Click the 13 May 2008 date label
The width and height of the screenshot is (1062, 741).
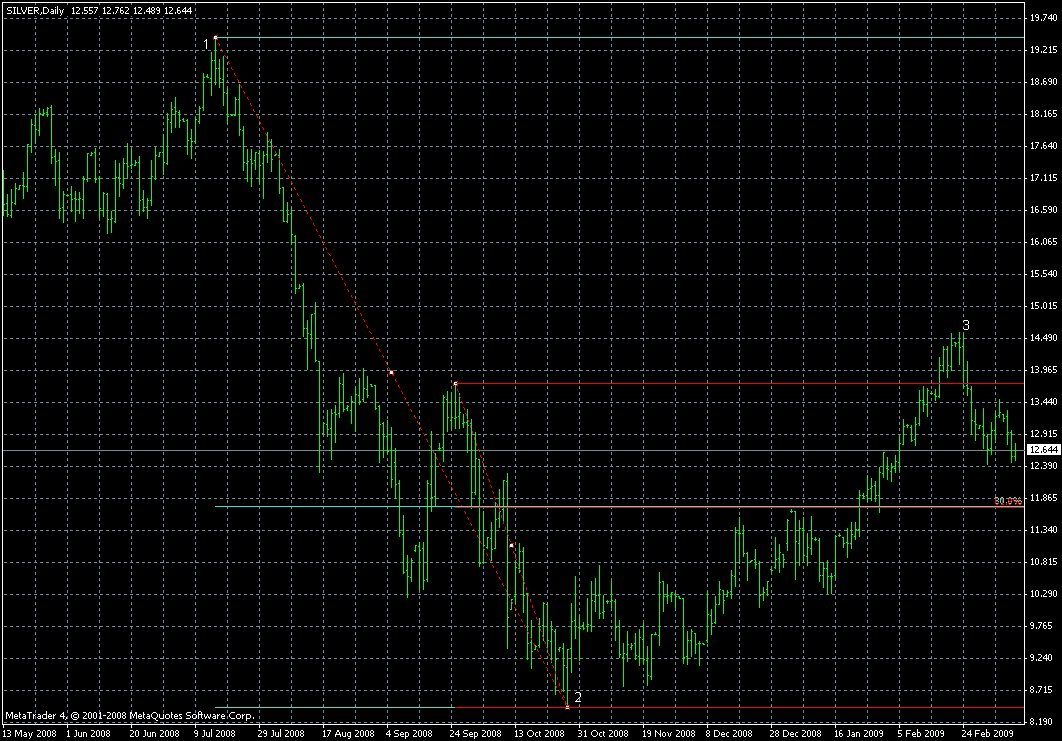point(30,734)
